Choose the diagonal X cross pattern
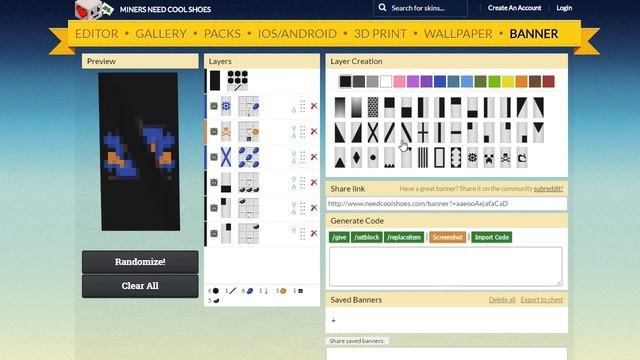 (373, 133)
